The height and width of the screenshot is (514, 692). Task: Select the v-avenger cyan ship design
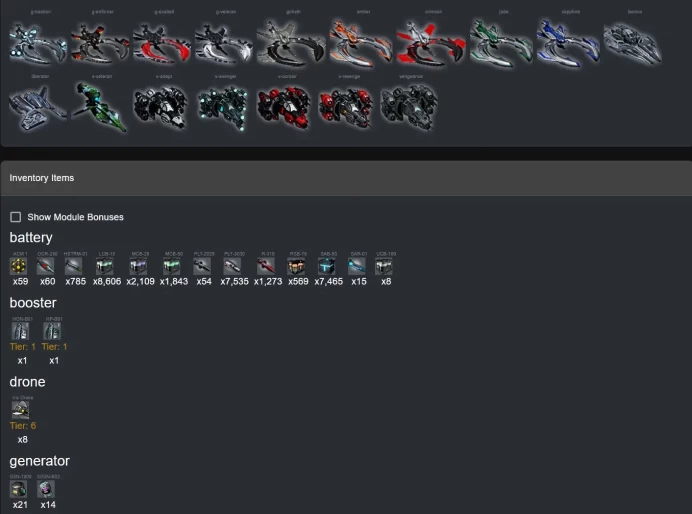coord(223,108)
